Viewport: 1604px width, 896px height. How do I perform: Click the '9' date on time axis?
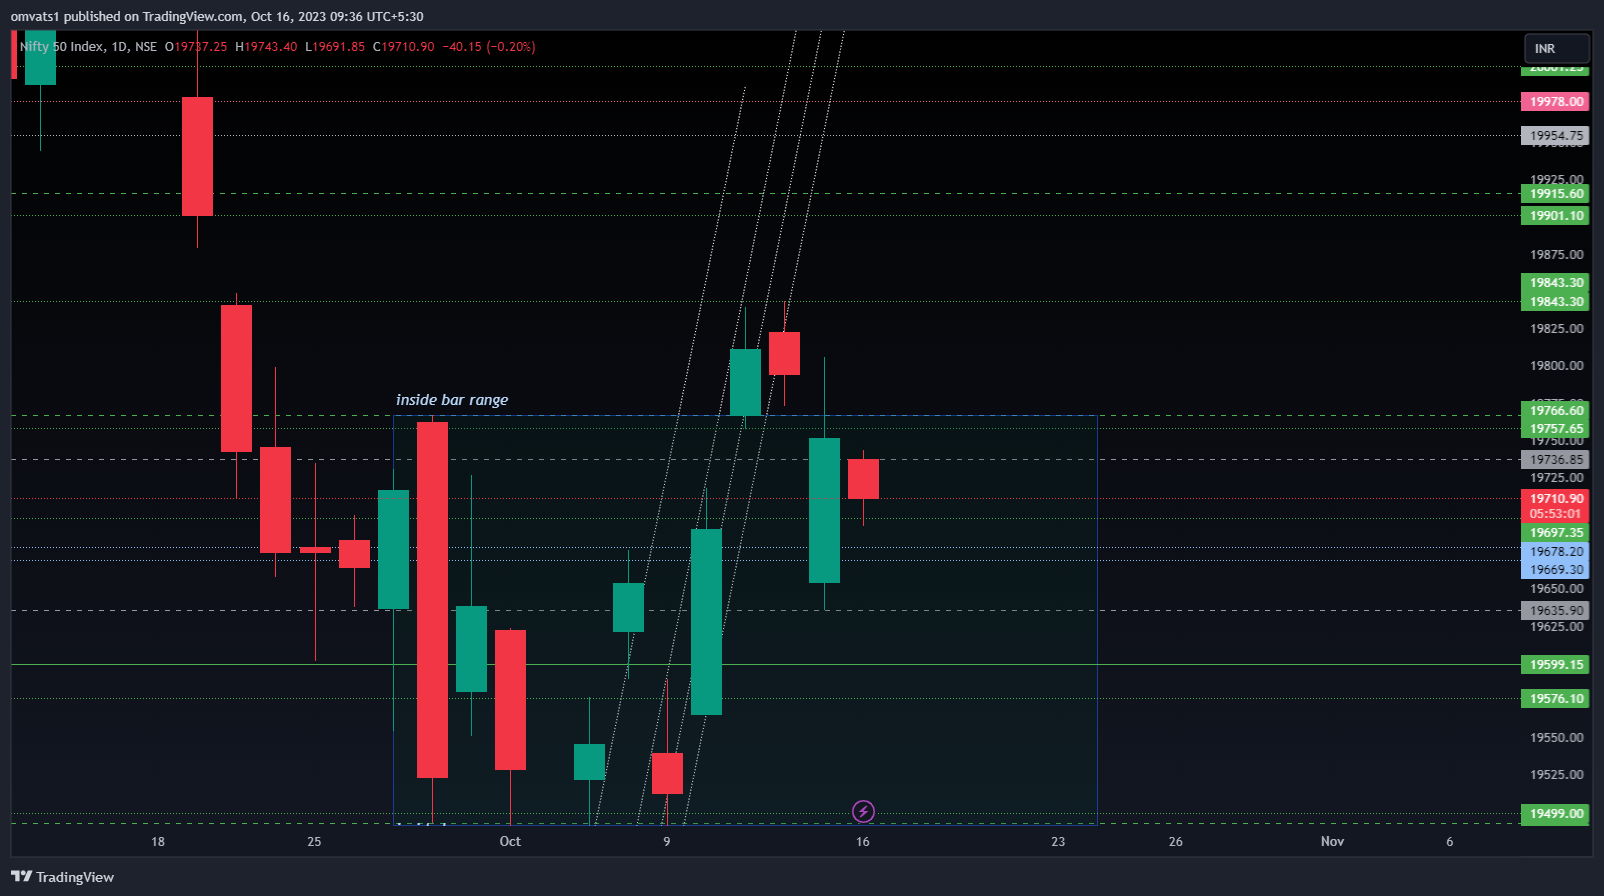pos(667,842)
